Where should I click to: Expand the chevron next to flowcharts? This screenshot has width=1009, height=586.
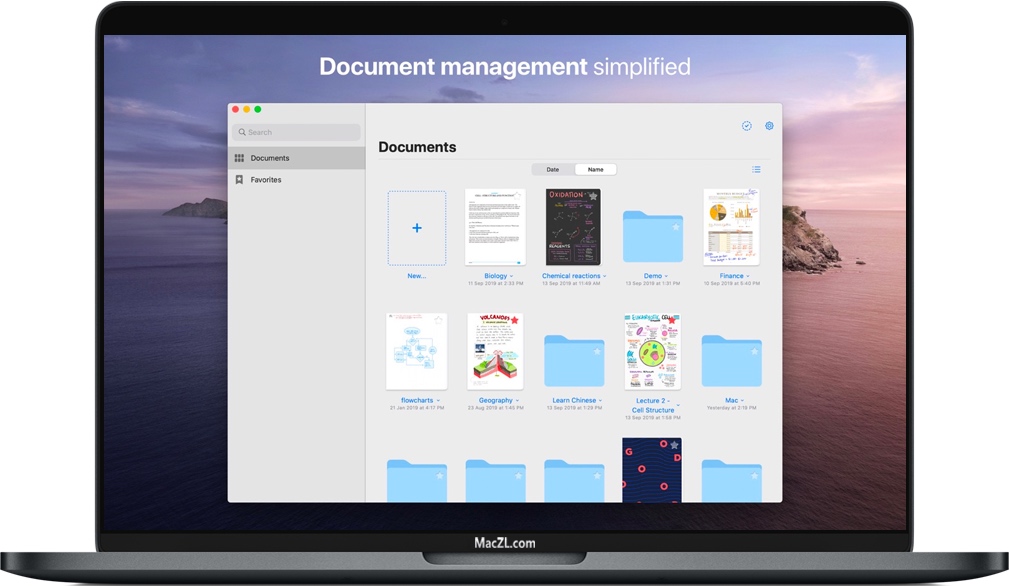(438, 401)
